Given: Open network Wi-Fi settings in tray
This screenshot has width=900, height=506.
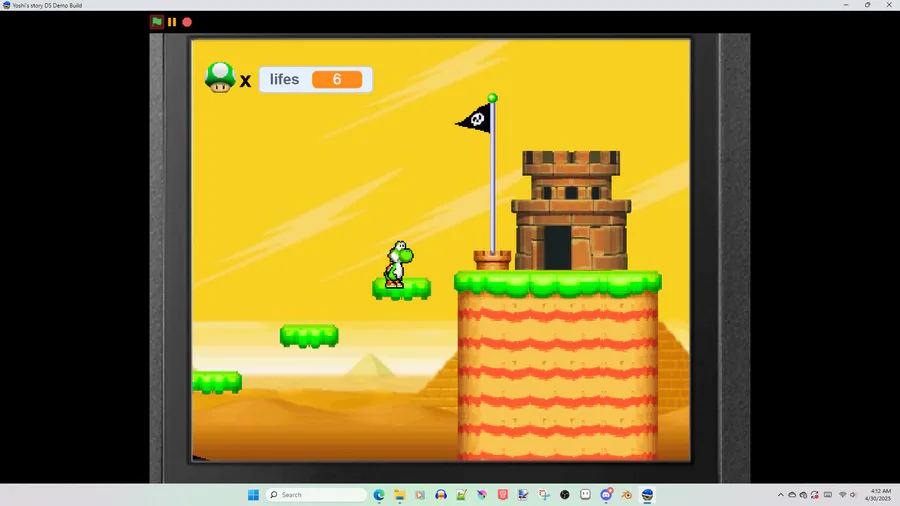Looking at the screenshot, I should point(843,495).
